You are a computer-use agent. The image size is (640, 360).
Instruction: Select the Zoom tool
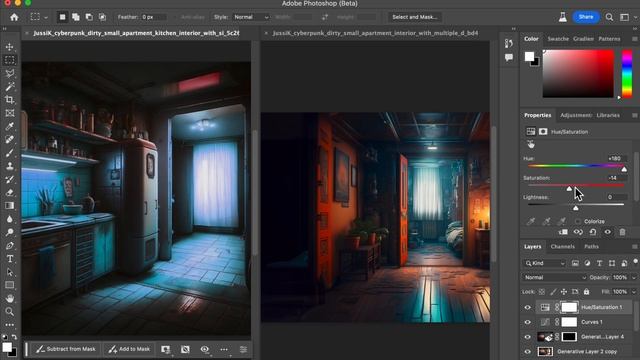(10, 311)
